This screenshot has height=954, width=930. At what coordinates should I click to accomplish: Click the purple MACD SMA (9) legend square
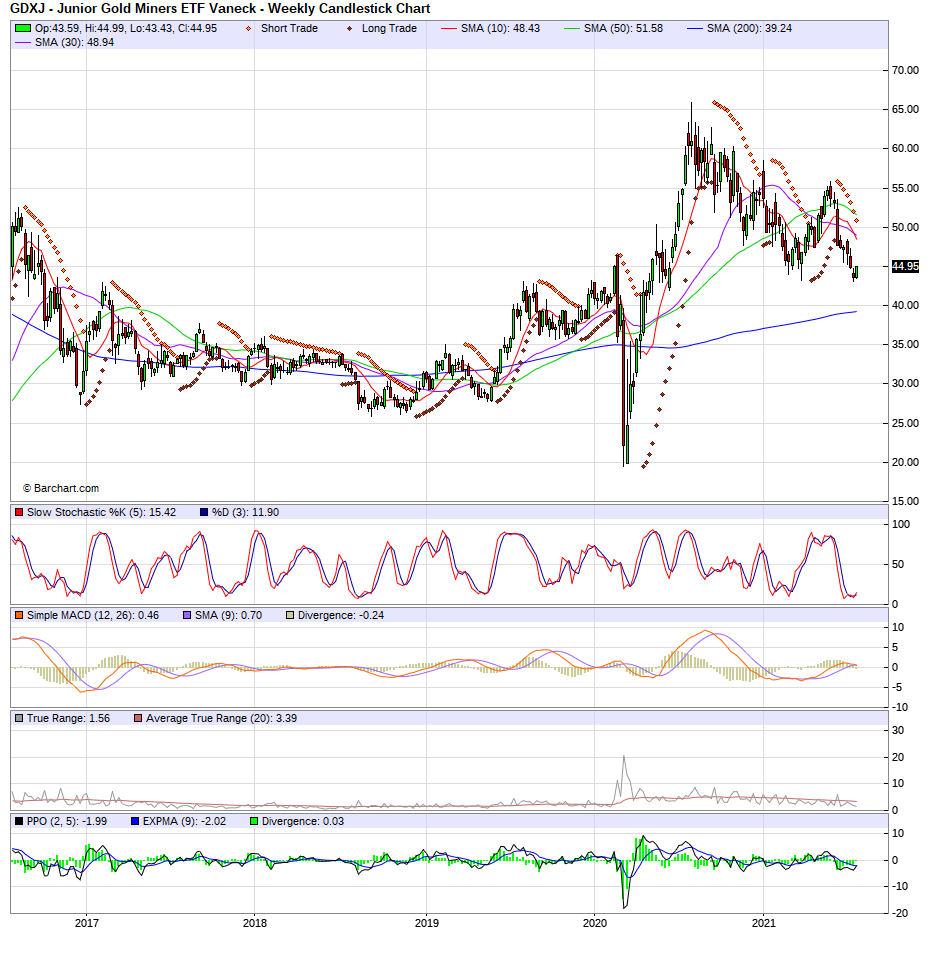(187, 615)
